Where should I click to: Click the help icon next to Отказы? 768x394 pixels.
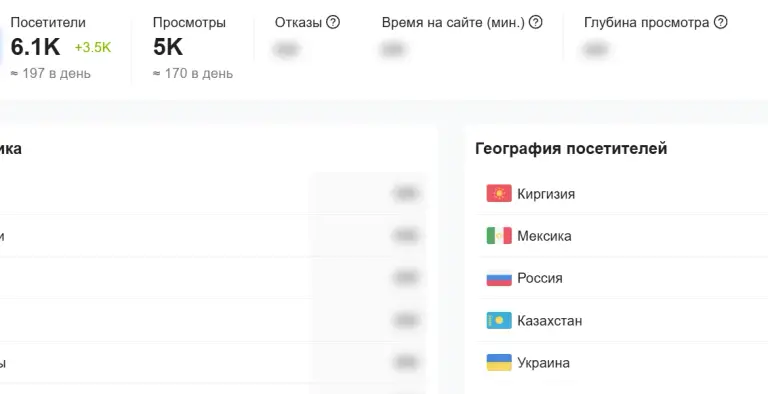pyautogui.click(x=333, y=22)
